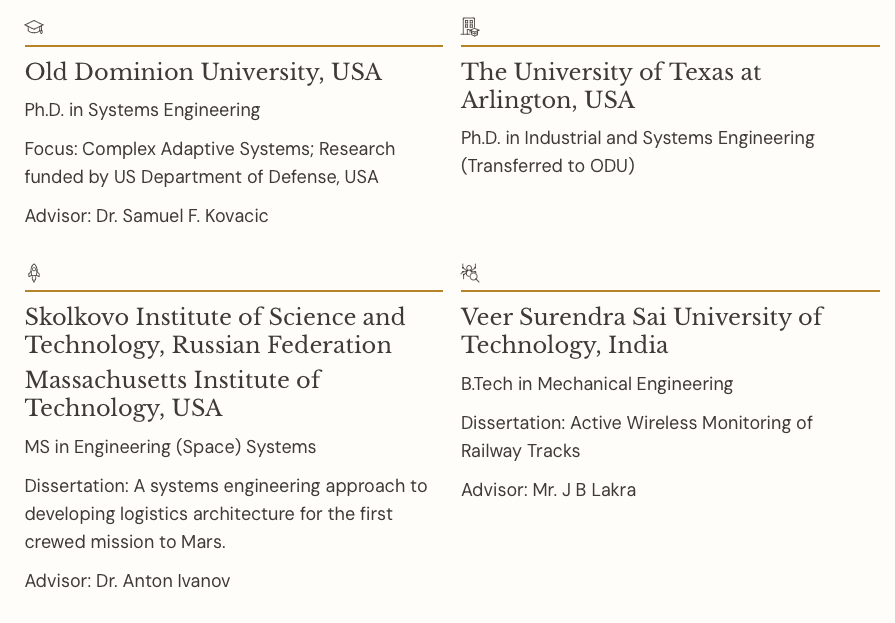Click the Advisor Mr. J B Lakra line
Viewport: 895px width, 623px height.
(x=548, y=490)
